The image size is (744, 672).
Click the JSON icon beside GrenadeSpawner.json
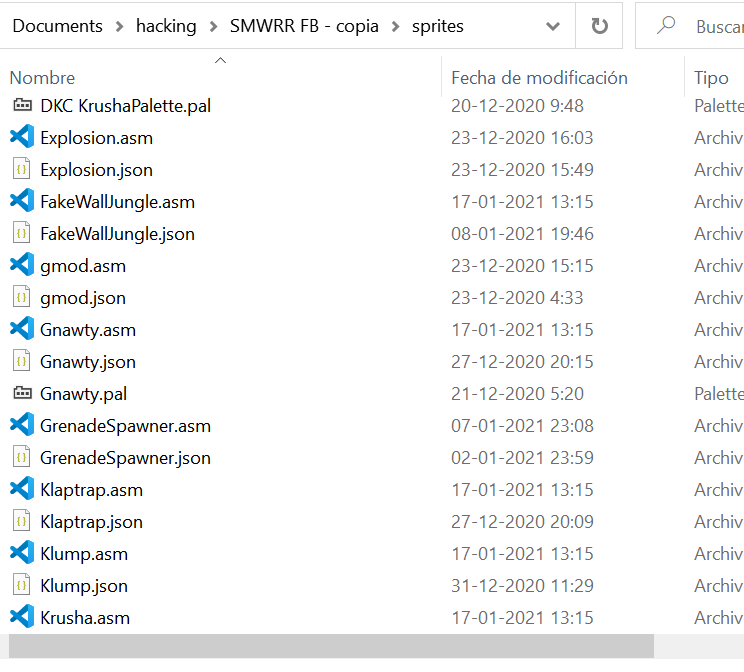tap(21, 457)
